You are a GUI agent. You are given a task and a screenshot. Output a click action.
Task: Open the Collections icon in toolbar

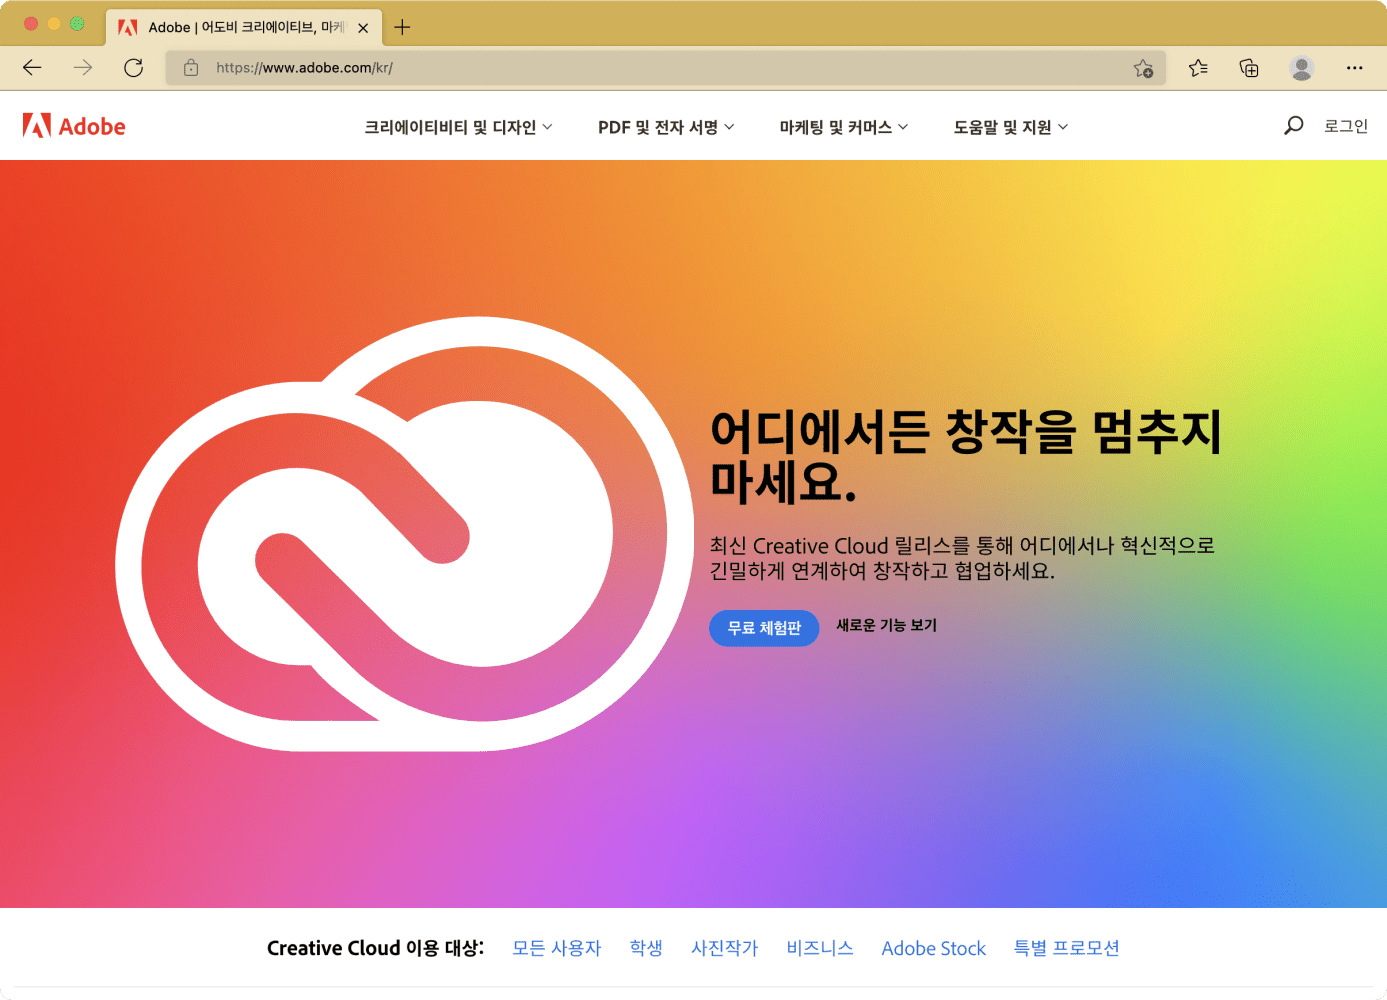1249,68
